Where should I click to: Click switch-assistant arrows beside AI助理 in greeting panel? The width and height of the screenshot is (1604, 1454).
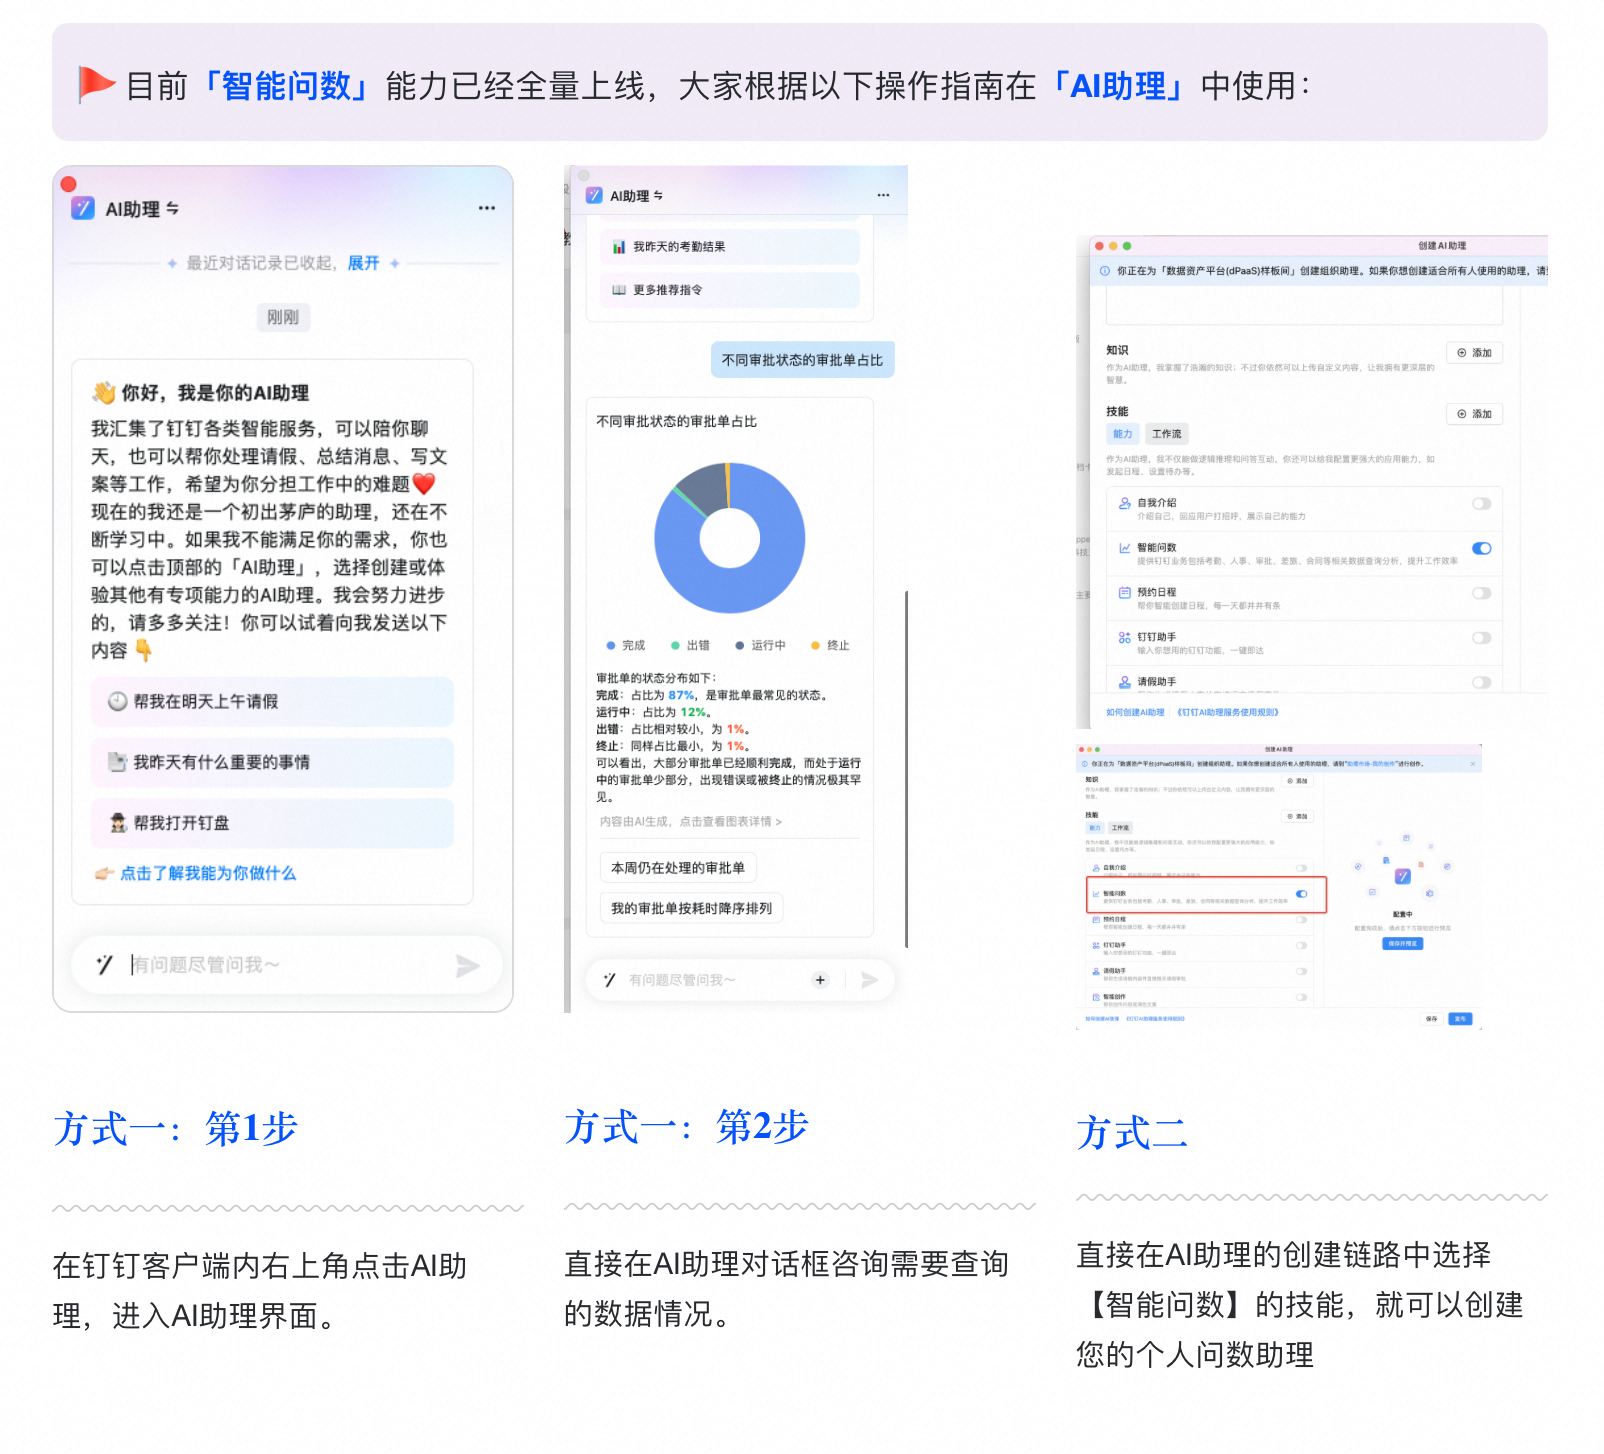click(172, 208)
